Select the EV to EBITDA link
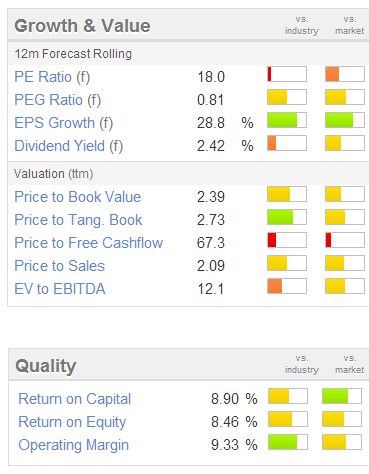This screenshot has width=369, height=474. (60, 289)
